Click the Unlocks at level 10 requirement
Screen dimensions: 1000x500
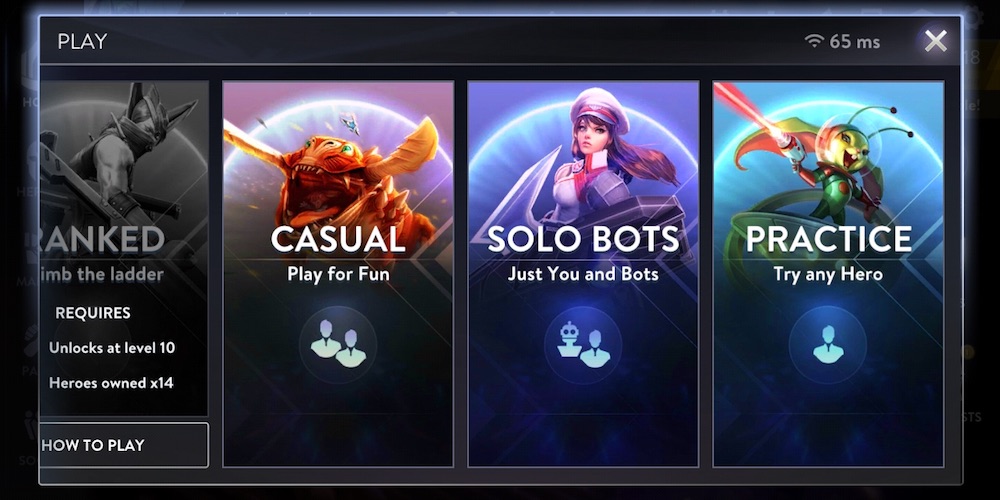coord(112,348)
